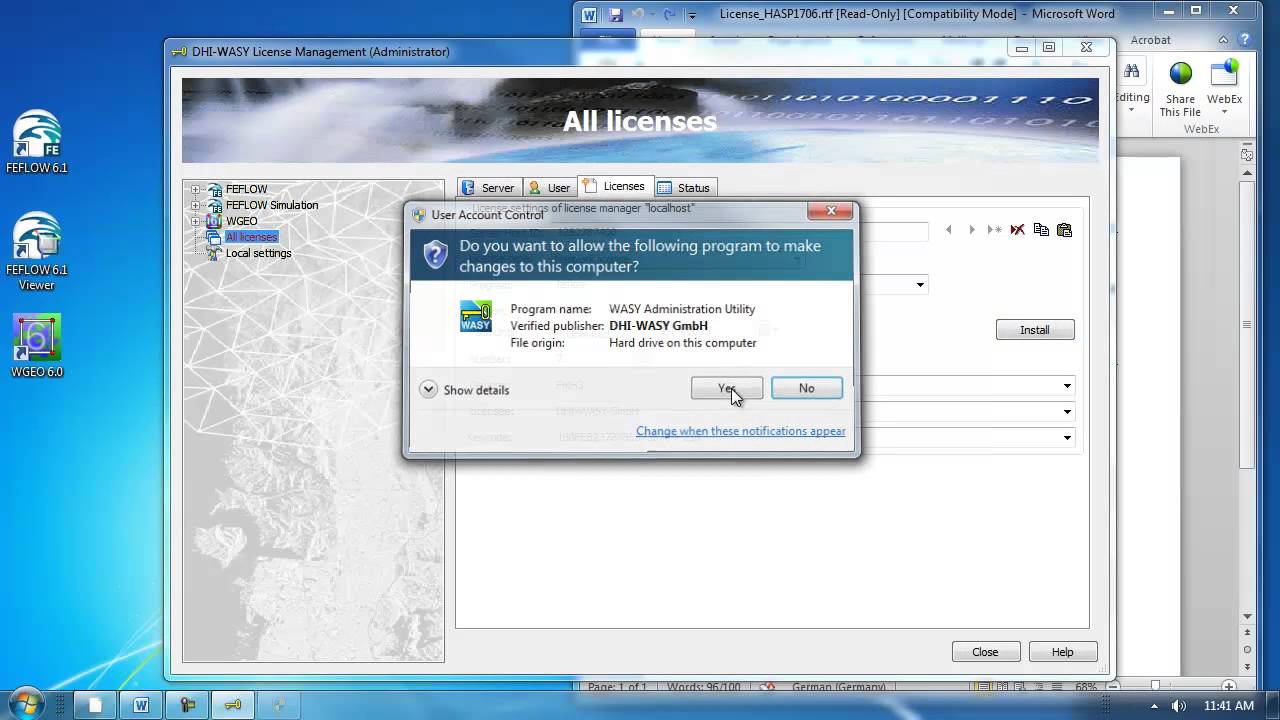Screen dimensions: 1280x720
Task: Click No in User Account Control dialog
Action: (x=807, y=388)
